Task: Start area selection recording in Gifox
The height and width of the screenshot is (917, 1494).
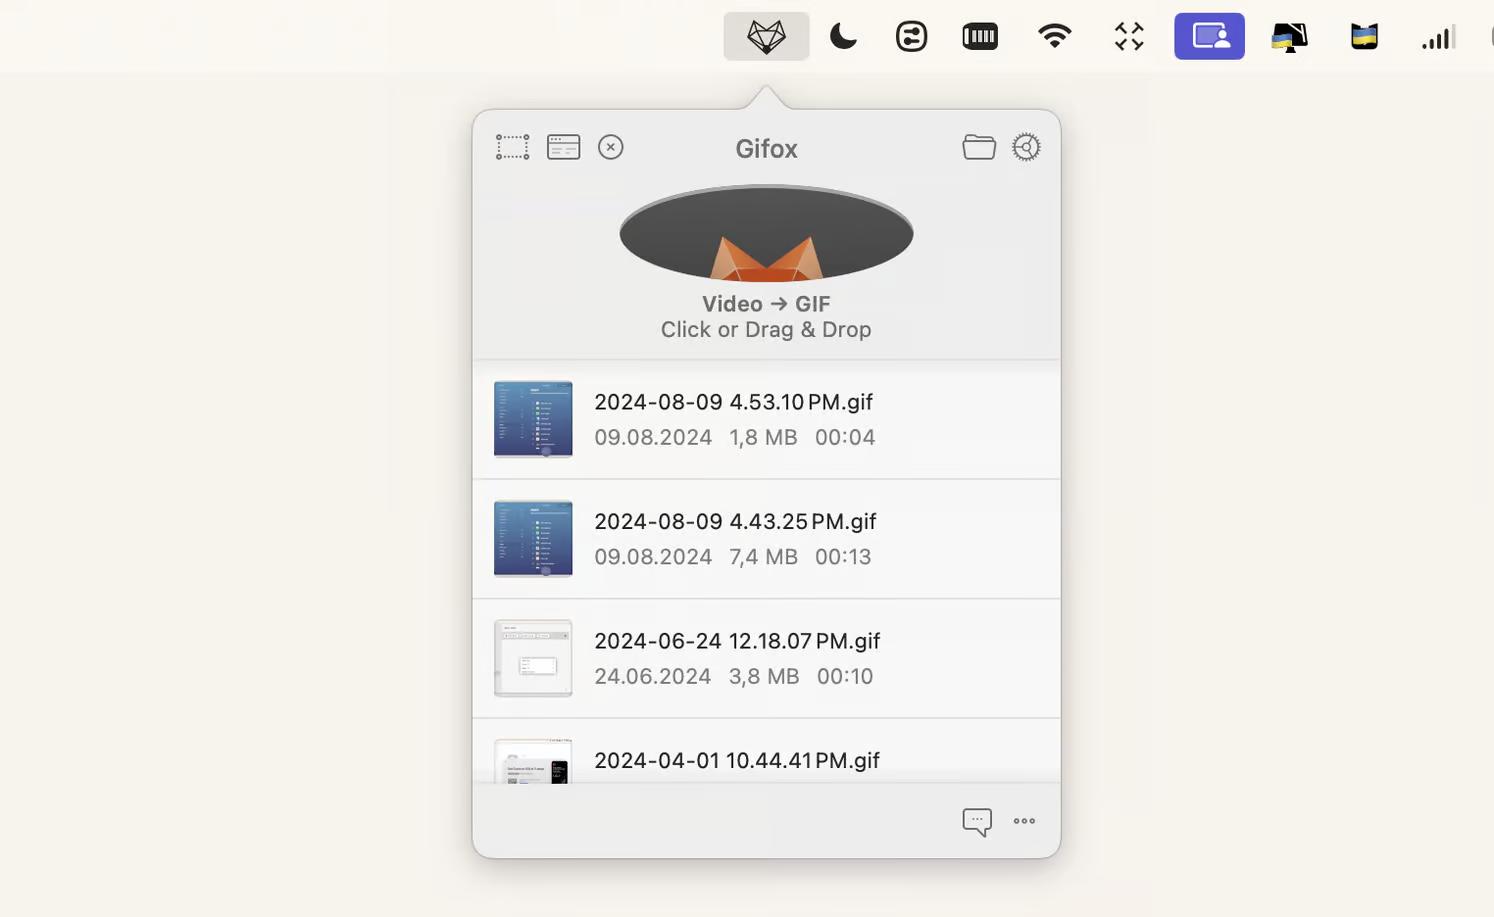Action: pyautogui.click(x=512, y=148)
